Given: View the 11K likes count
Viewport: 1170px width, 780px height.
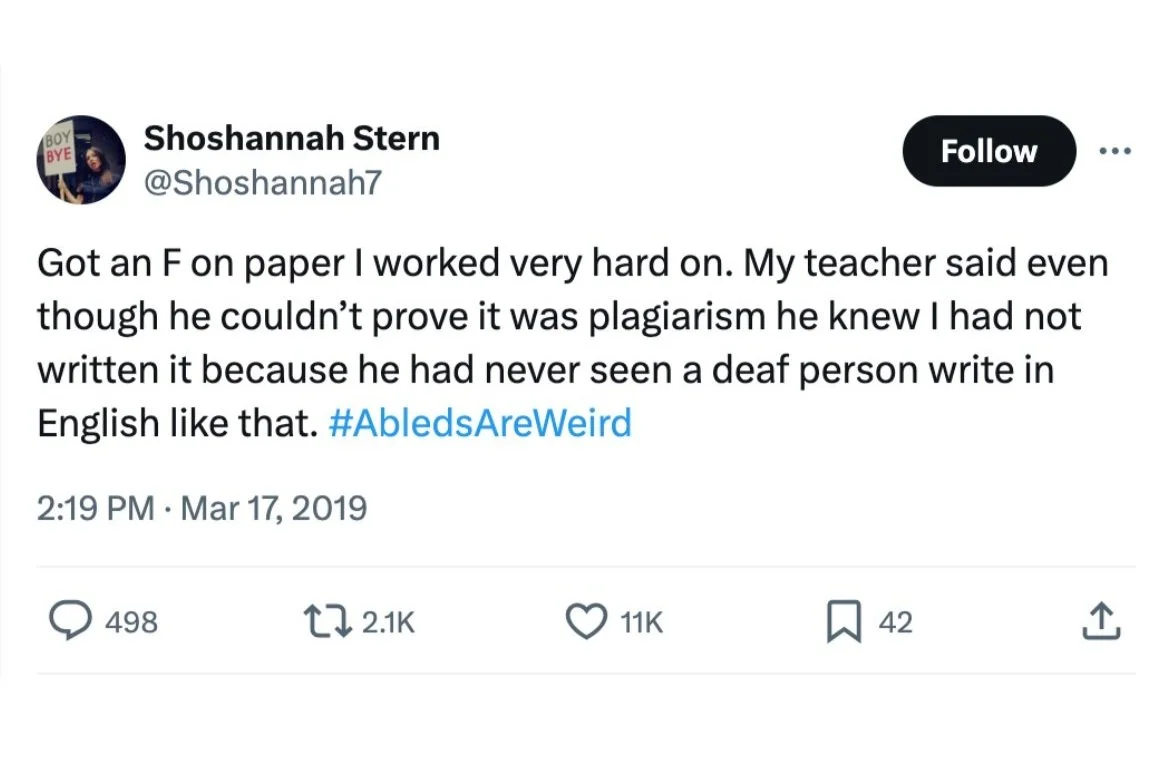Looking at the screenshot, I should [x=642, y=623].
